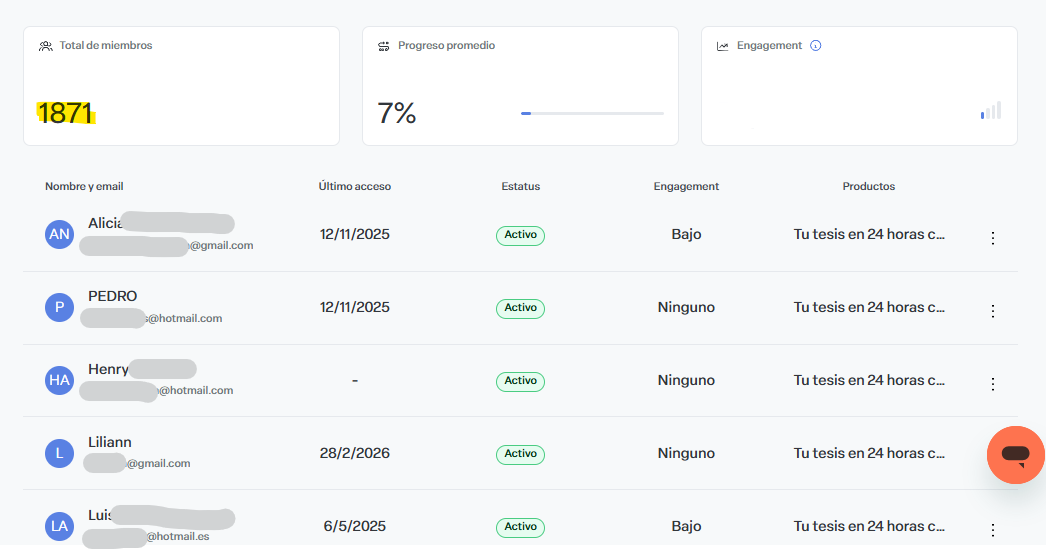Open the orange chat support bubble
The width and height of the screenshot is (1046, 550).
(1015, 455)
